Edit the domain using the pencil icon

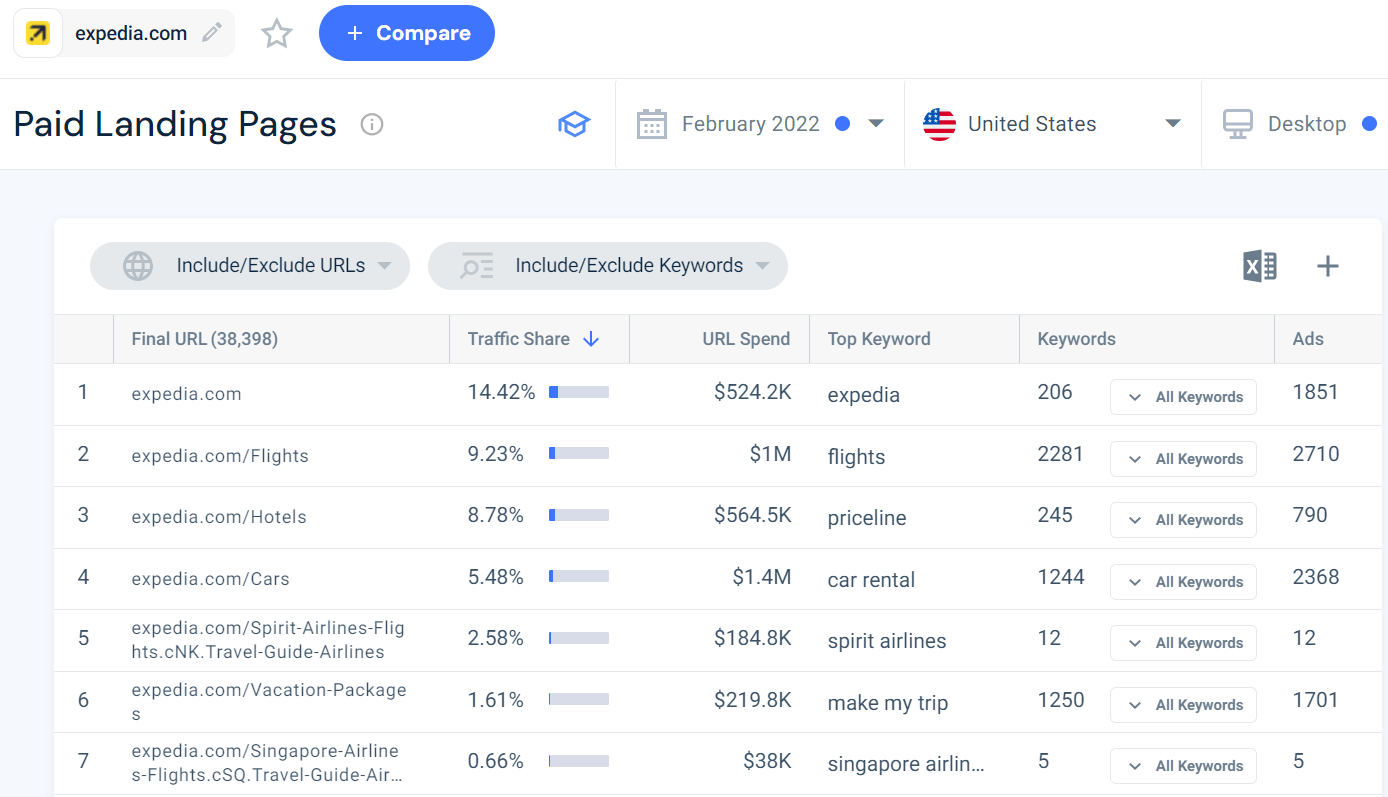pyautogui.click(x=211, y=32)
